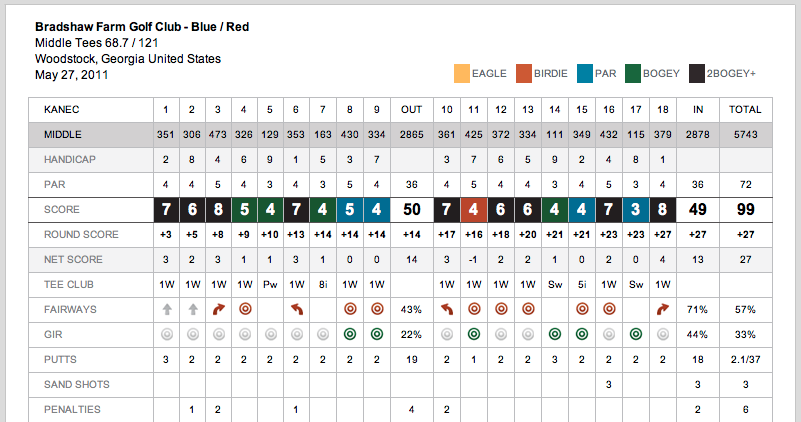
Task: Click the missed-right fairway arrow on hole 3
Action: coord(219,309)
